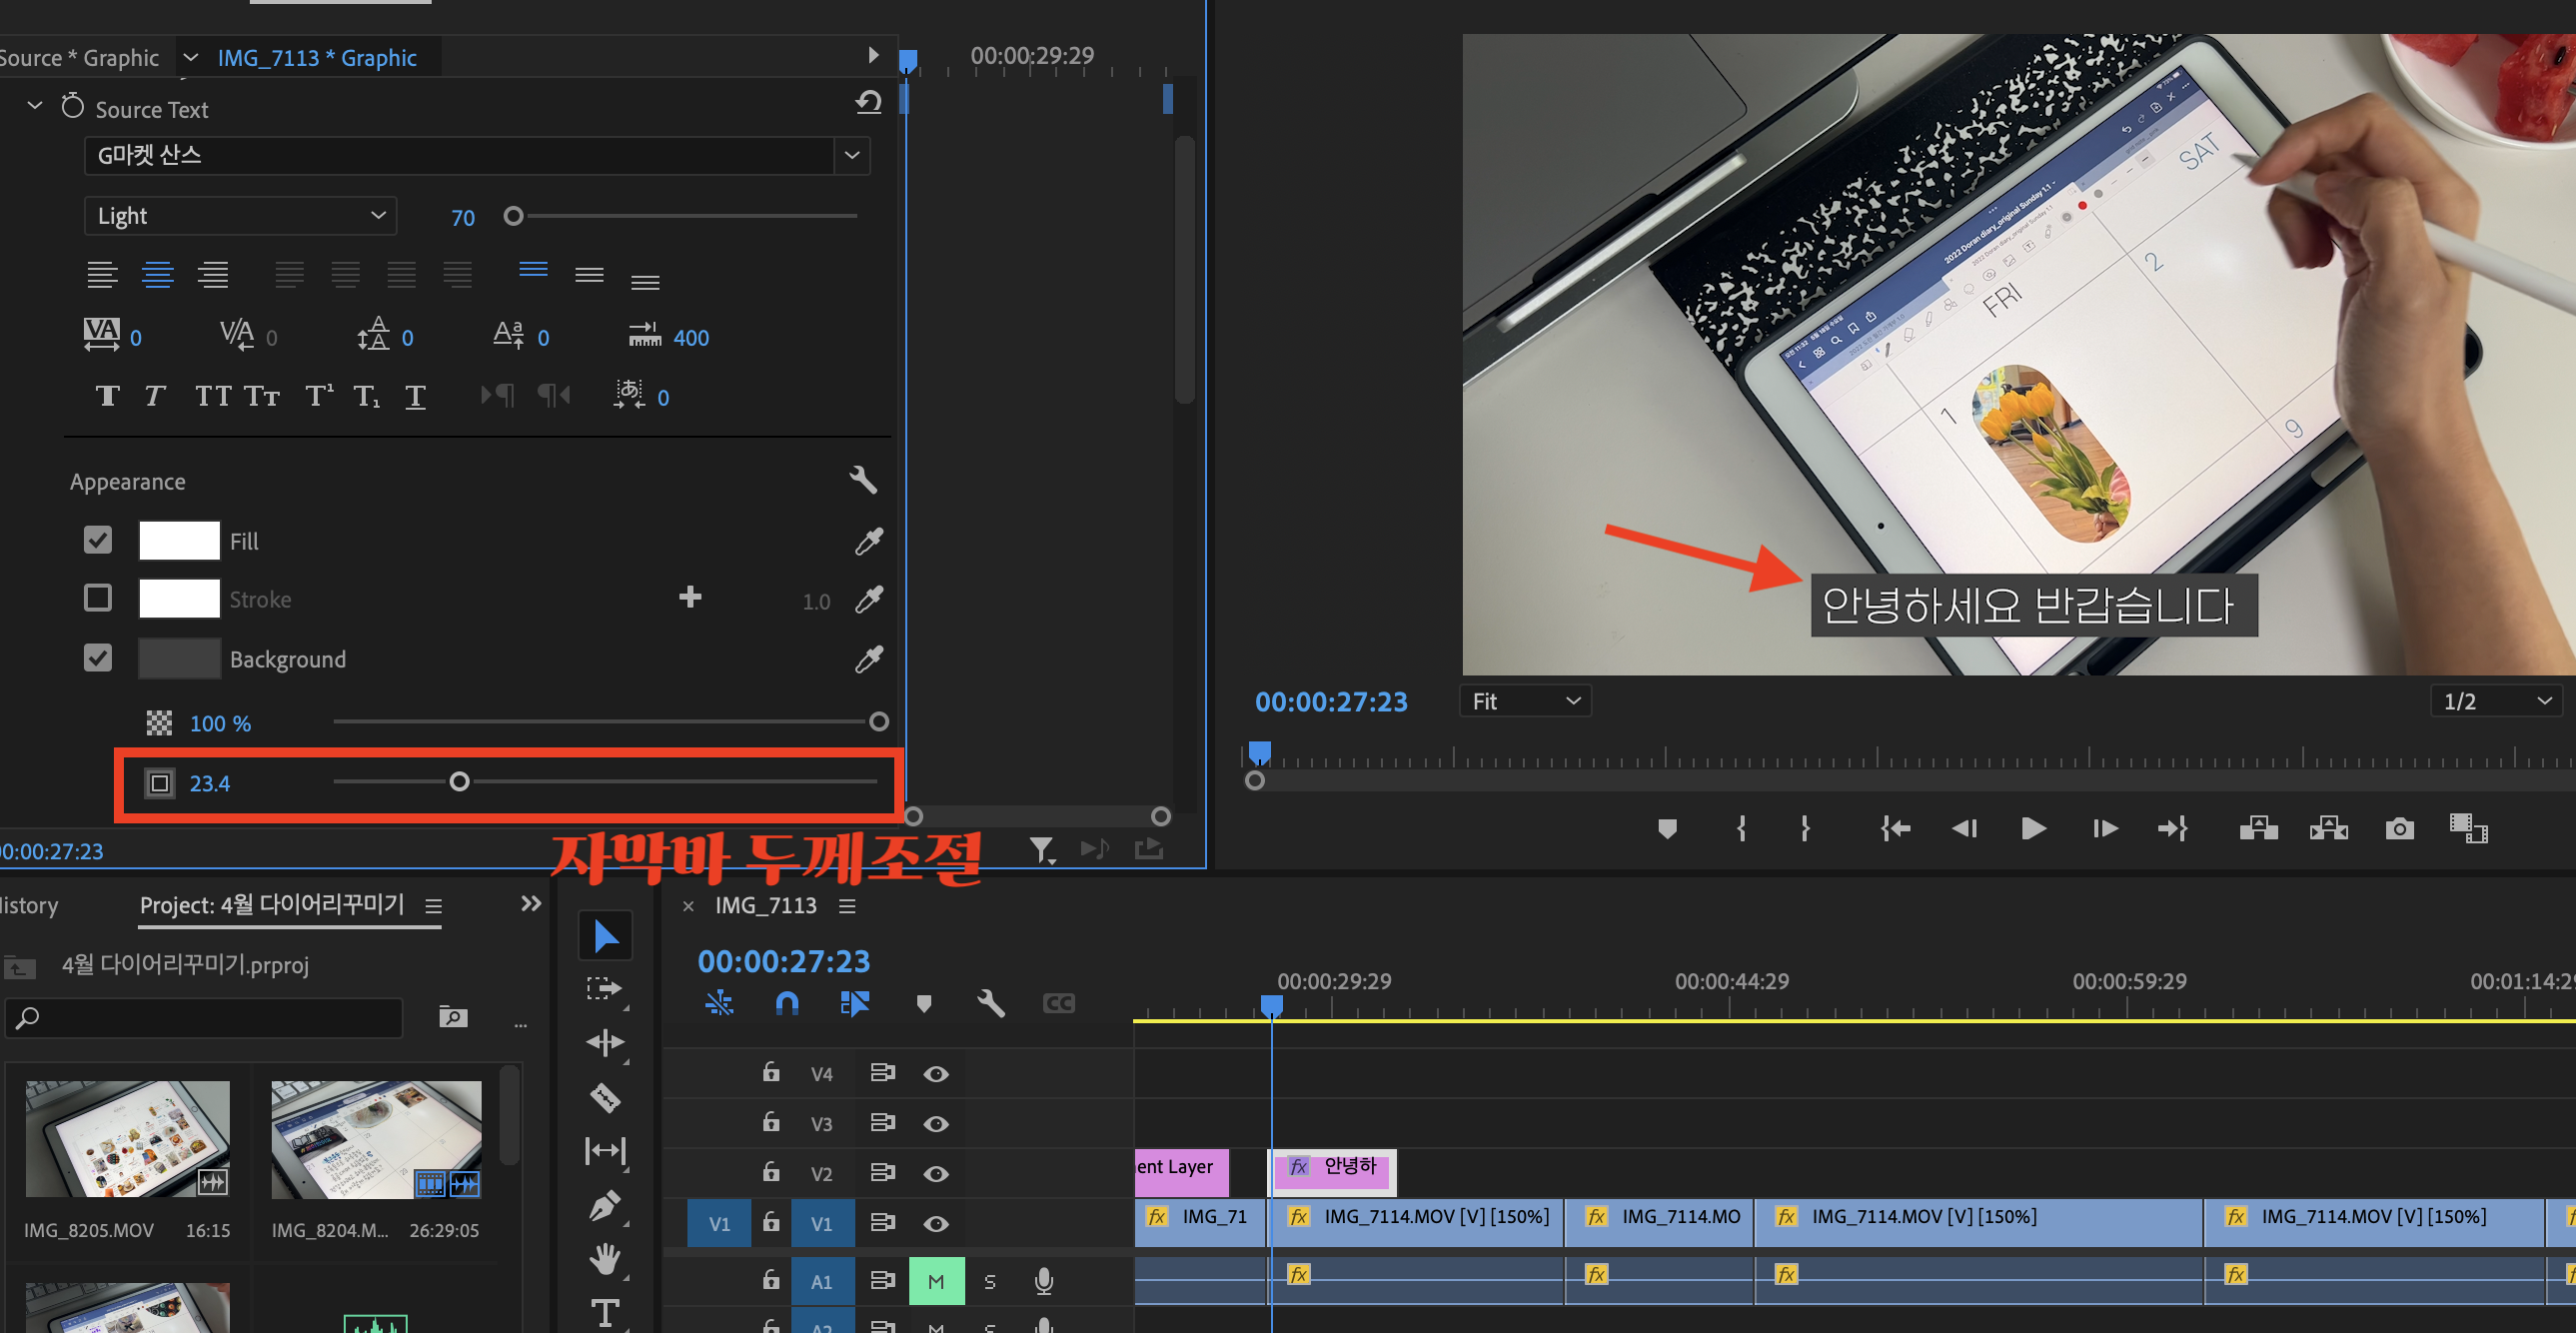Toggle Snap in Timeline magnet icon

pyautogui.click(x=787, y=1003)
